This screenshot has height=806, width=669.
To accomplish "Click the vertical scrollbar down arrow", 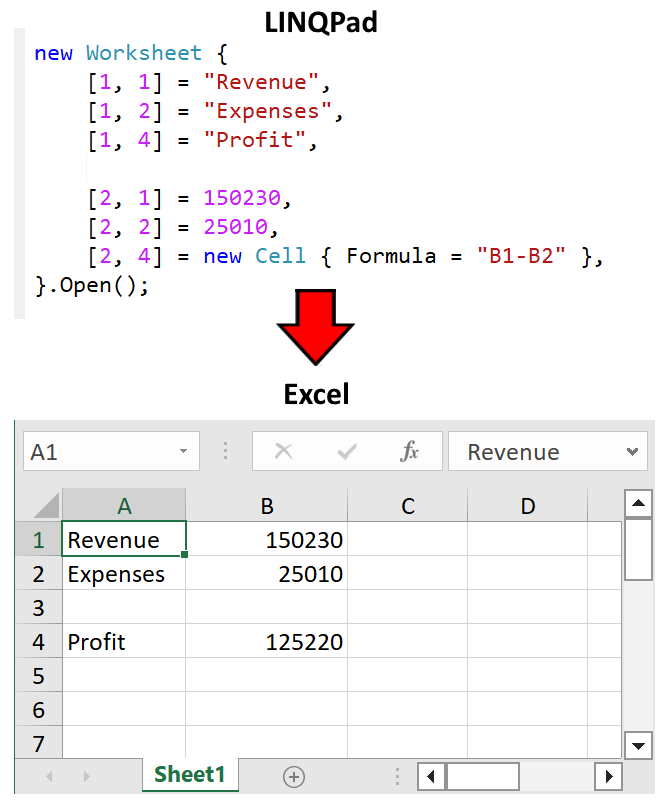I will pyautogui.click(x=638, y=746).
